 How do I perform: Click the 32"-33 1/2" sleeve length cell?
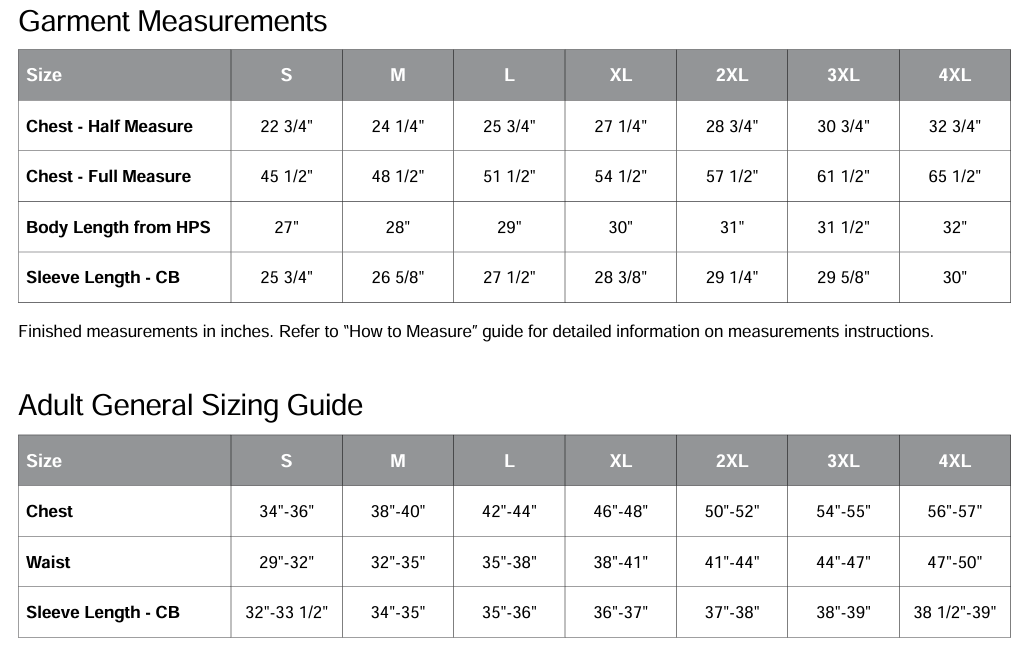click(286, 612)
